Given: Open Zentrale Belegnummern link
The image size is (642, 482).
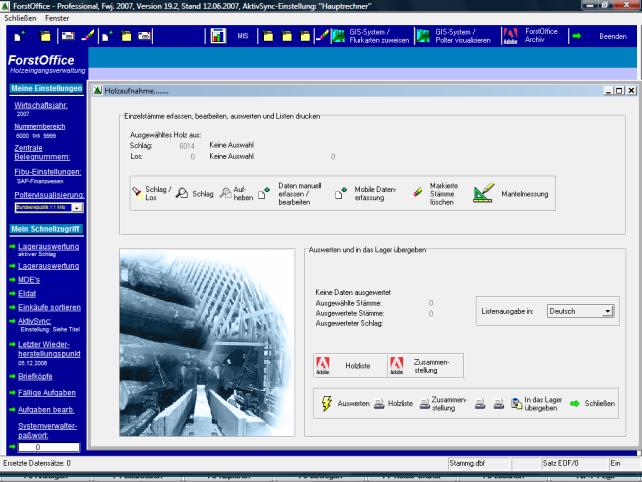Looking at the screenshot, I should coord(42,152).
